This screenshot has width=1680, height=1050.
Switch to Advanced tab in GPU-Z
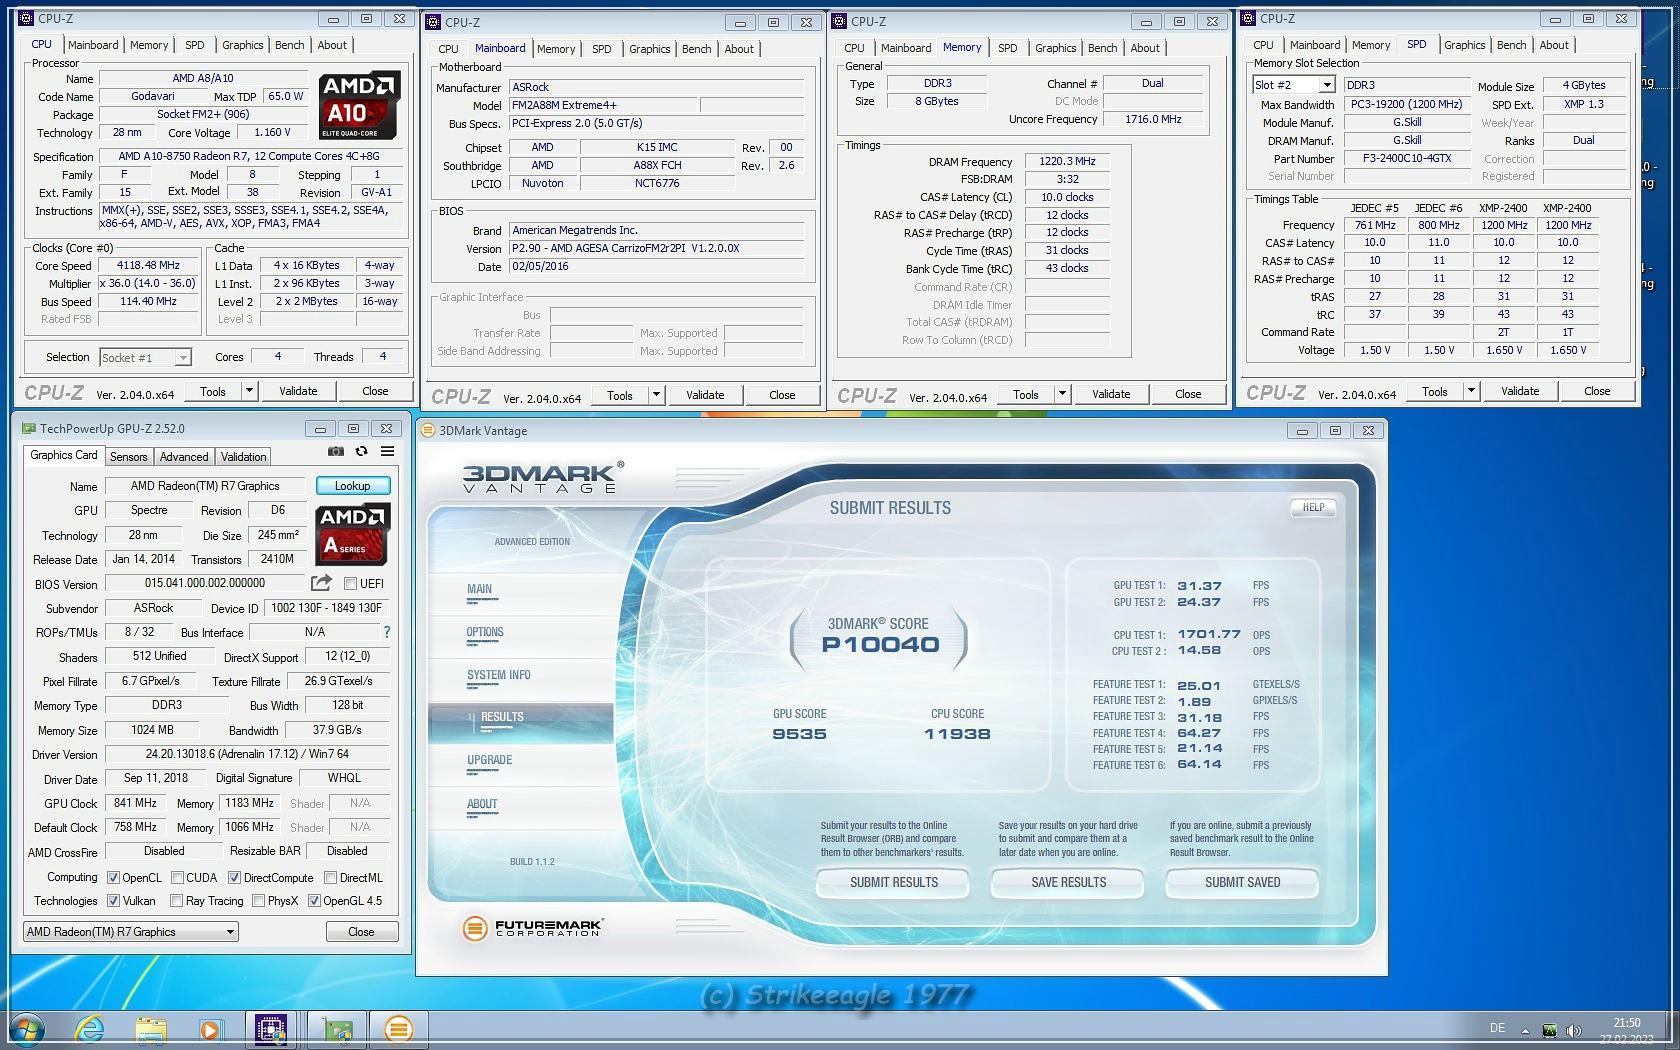184,457
